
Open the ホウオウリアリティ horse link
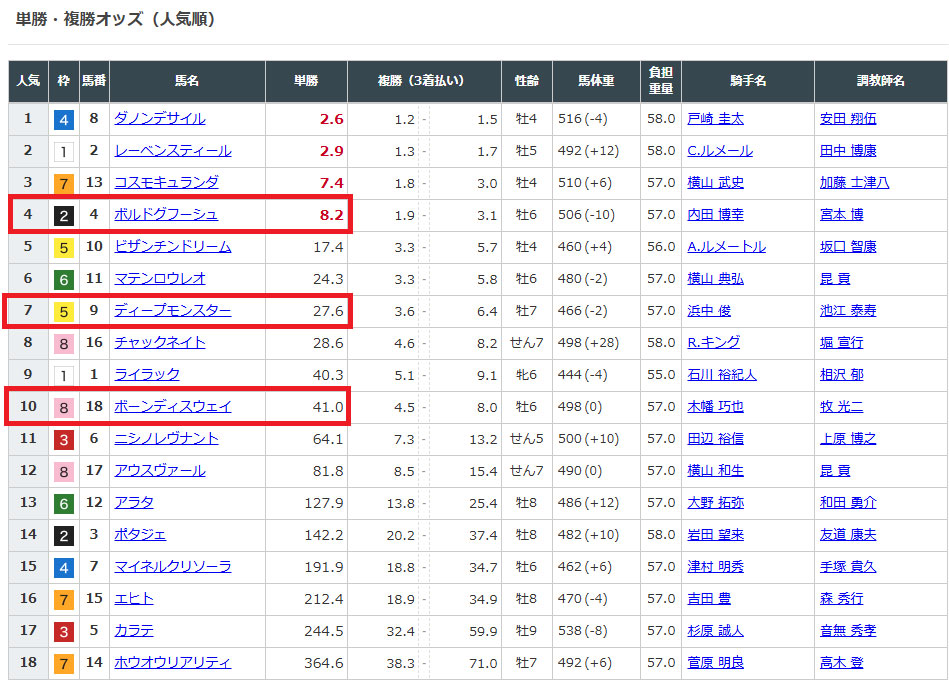click(172, 663)
